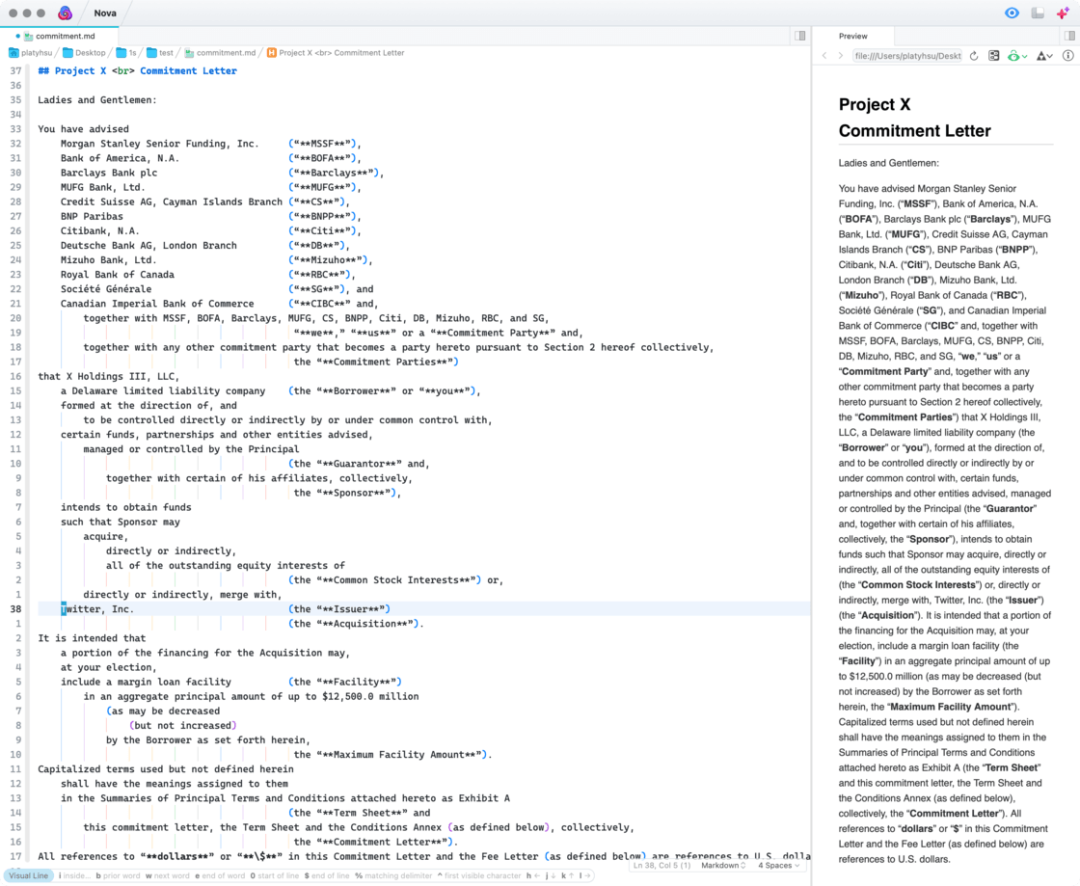Image resolution: width=1080 pixels, height=886 pixels.
Task: Click 'Project X' heading in the preview
Action: [x=874, y=105]
